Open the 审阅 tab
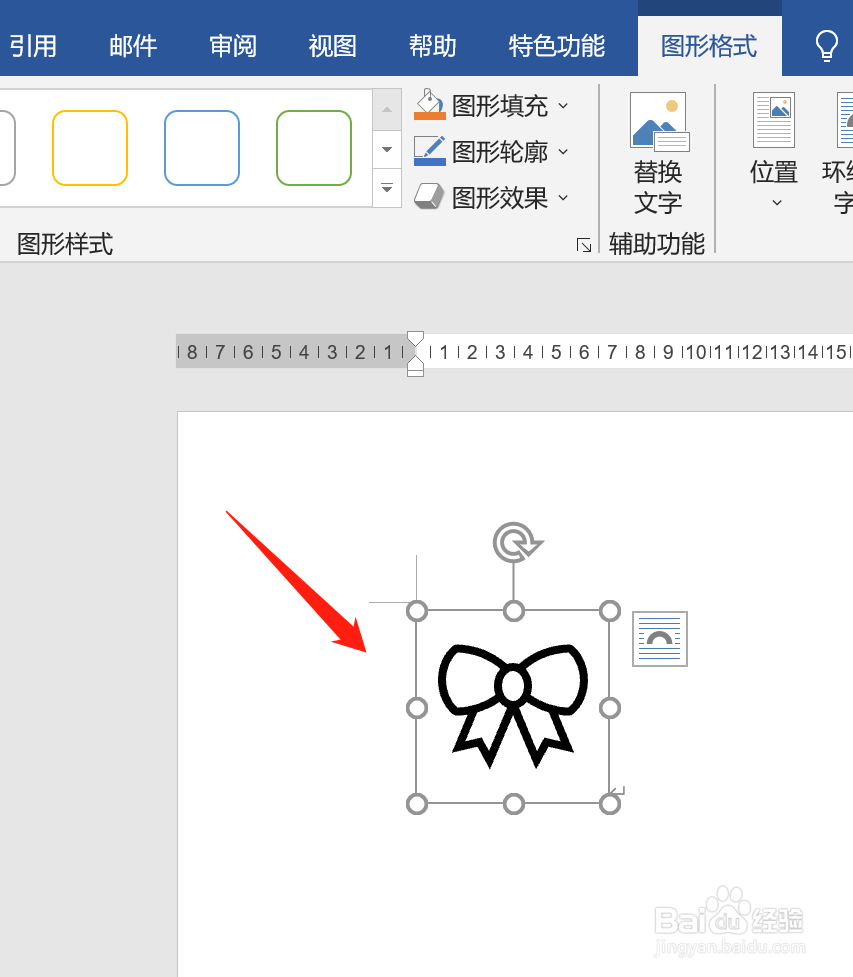 coord(232,46)
